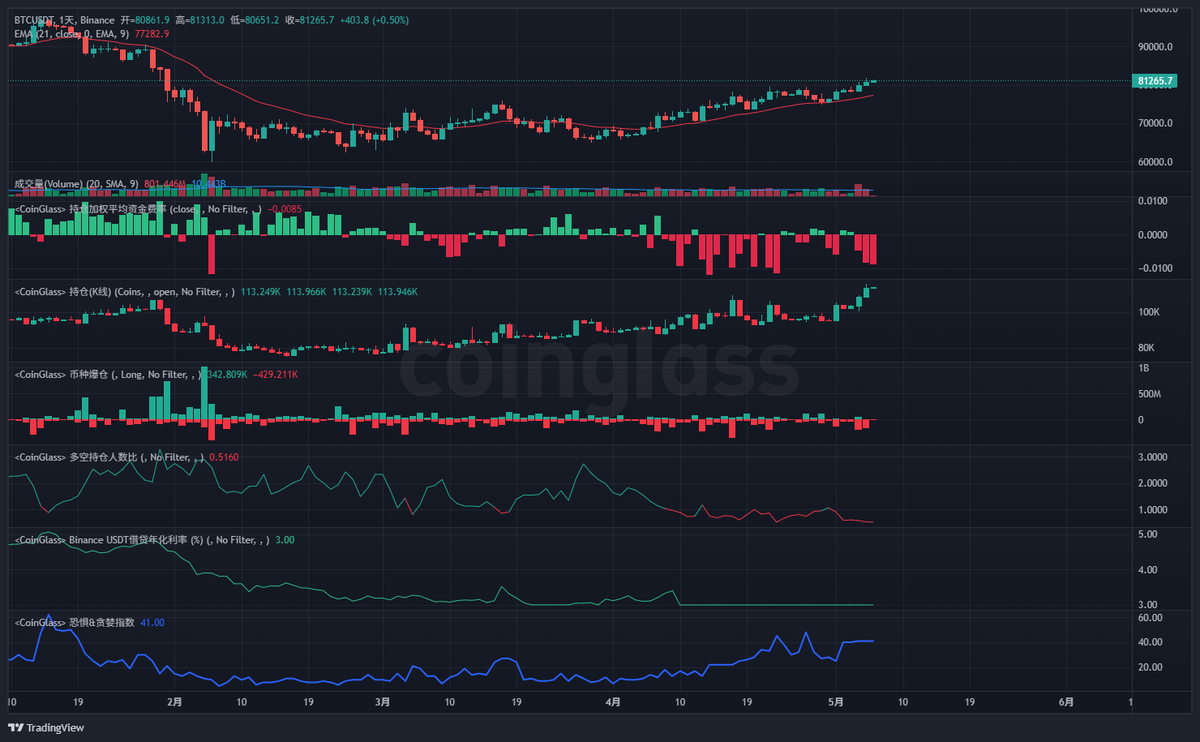1200x742 pixels.
Task: Click the 币种爆仓 liquidation indicator legend
Action: 108,374
